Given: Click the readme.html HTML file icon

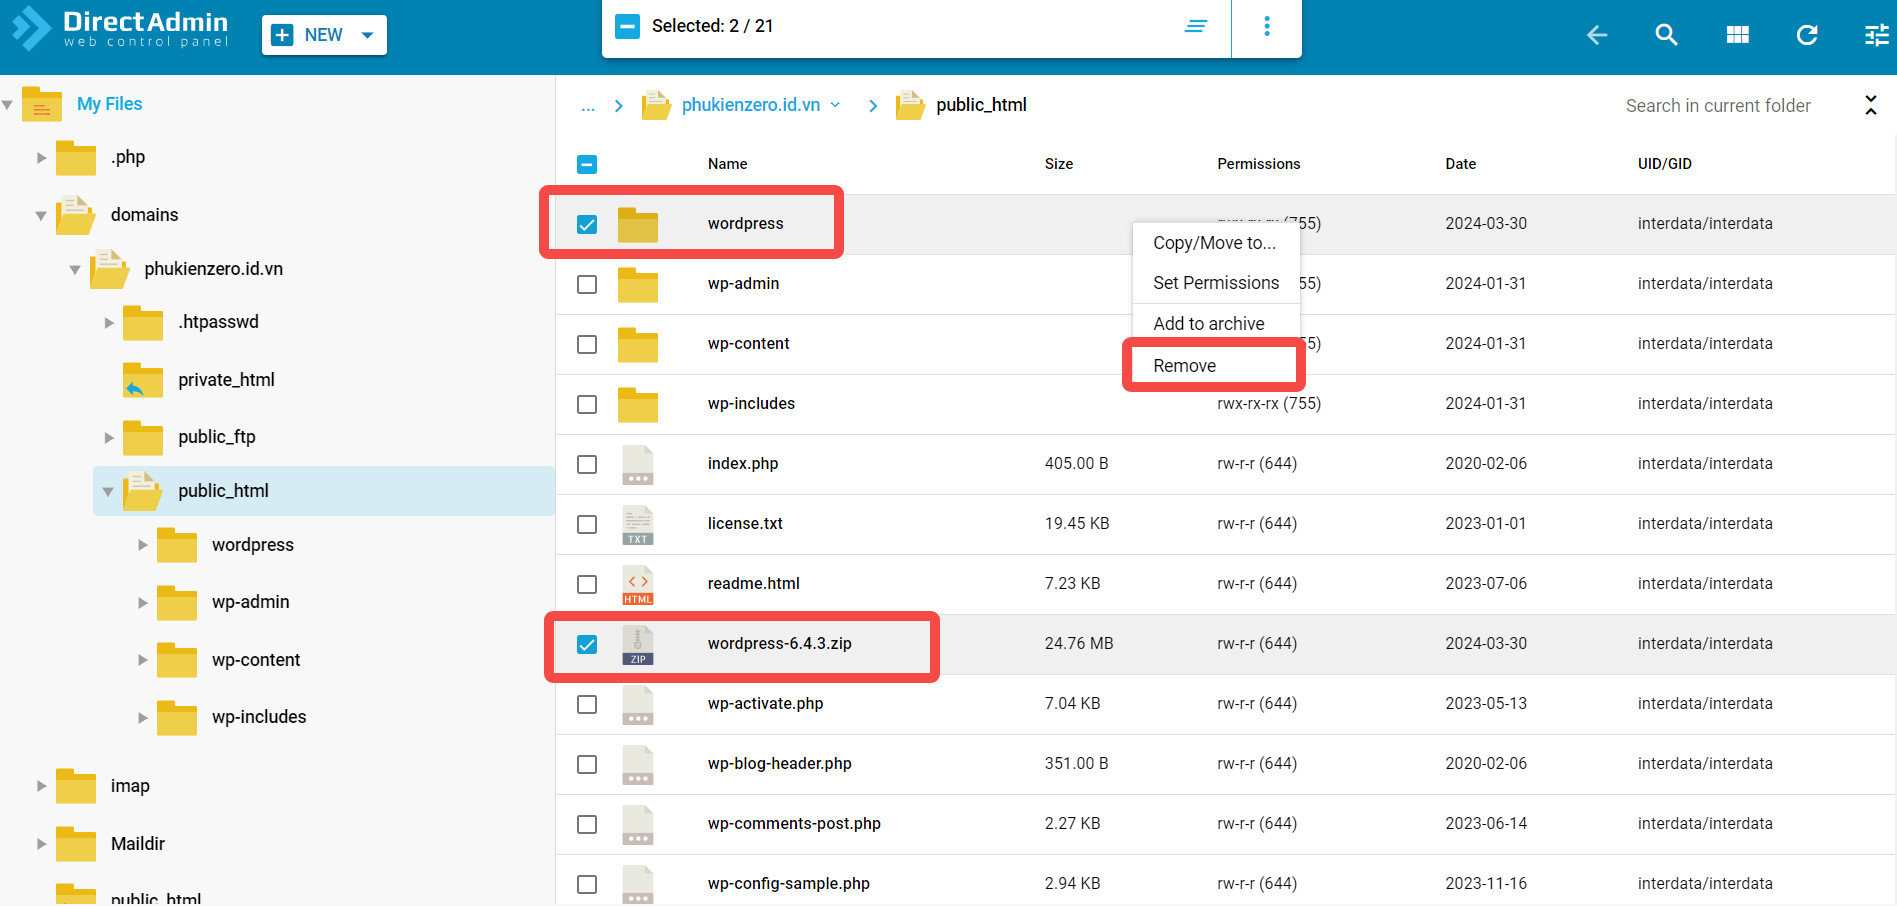Looking at the screenshot, I should click(x=638, y=585).
